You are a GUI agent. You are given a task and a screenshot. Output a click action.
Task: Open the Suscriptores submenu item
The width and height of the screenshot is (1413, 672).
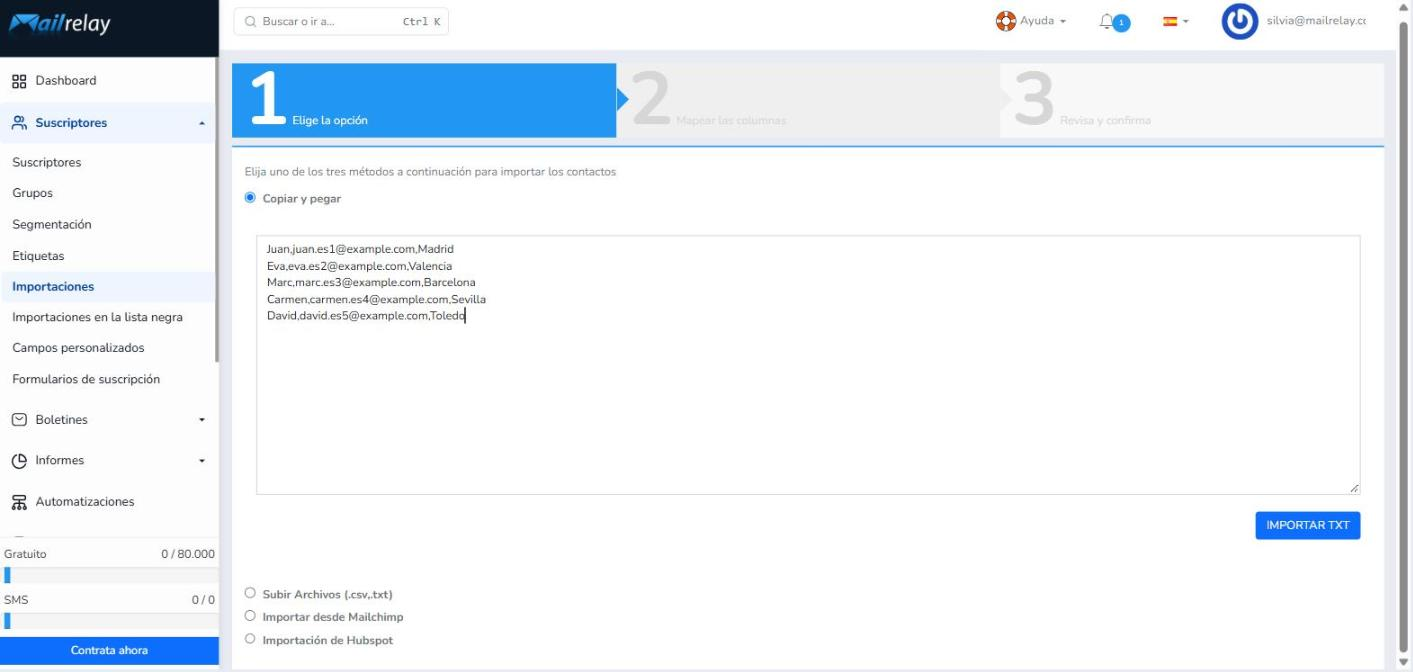pos(47,162)
